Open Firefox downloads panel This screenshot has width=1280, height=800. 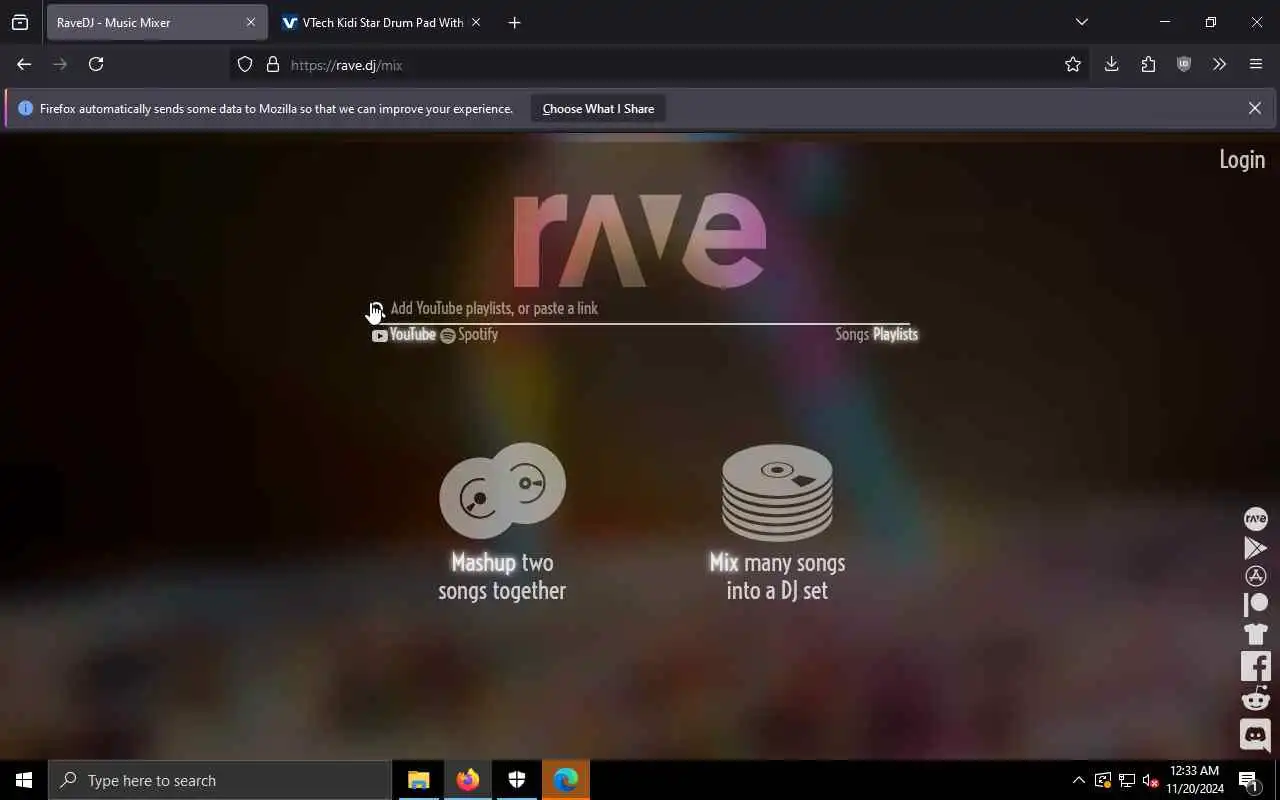1111,64
